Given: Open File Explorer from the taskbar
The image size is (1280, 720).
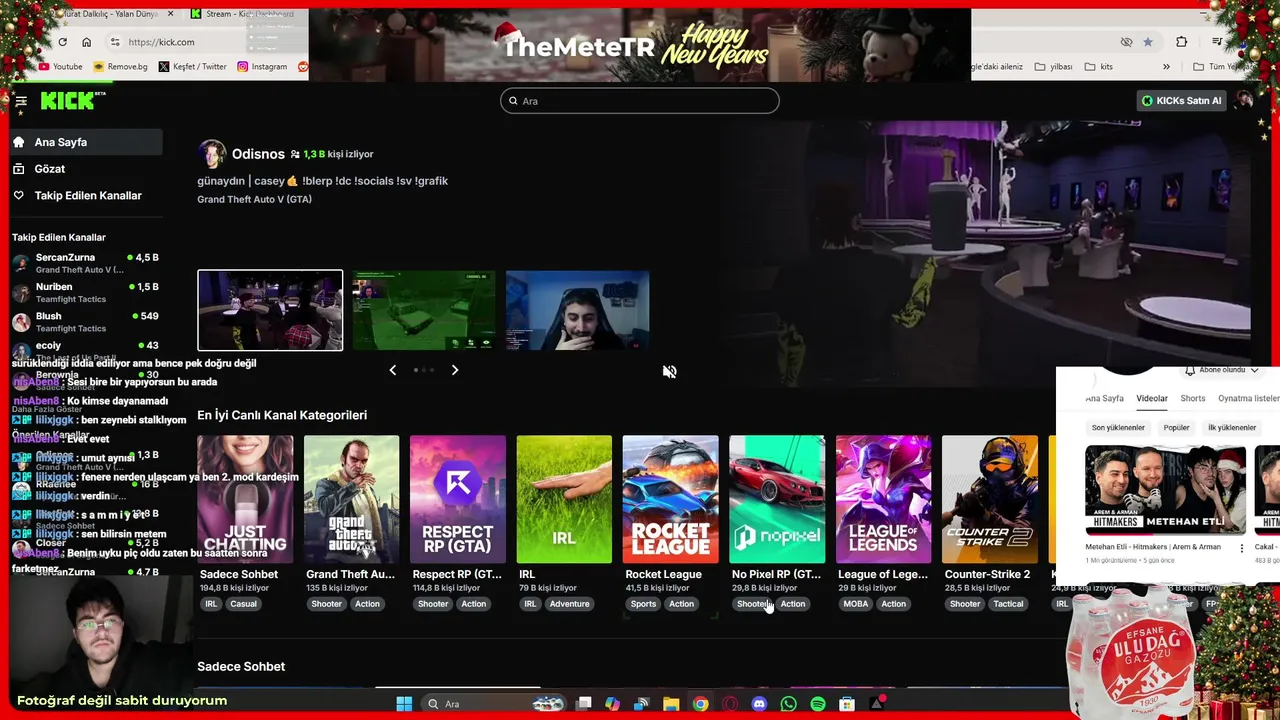Looking at the screenshot, I should (x=671, y=704).
